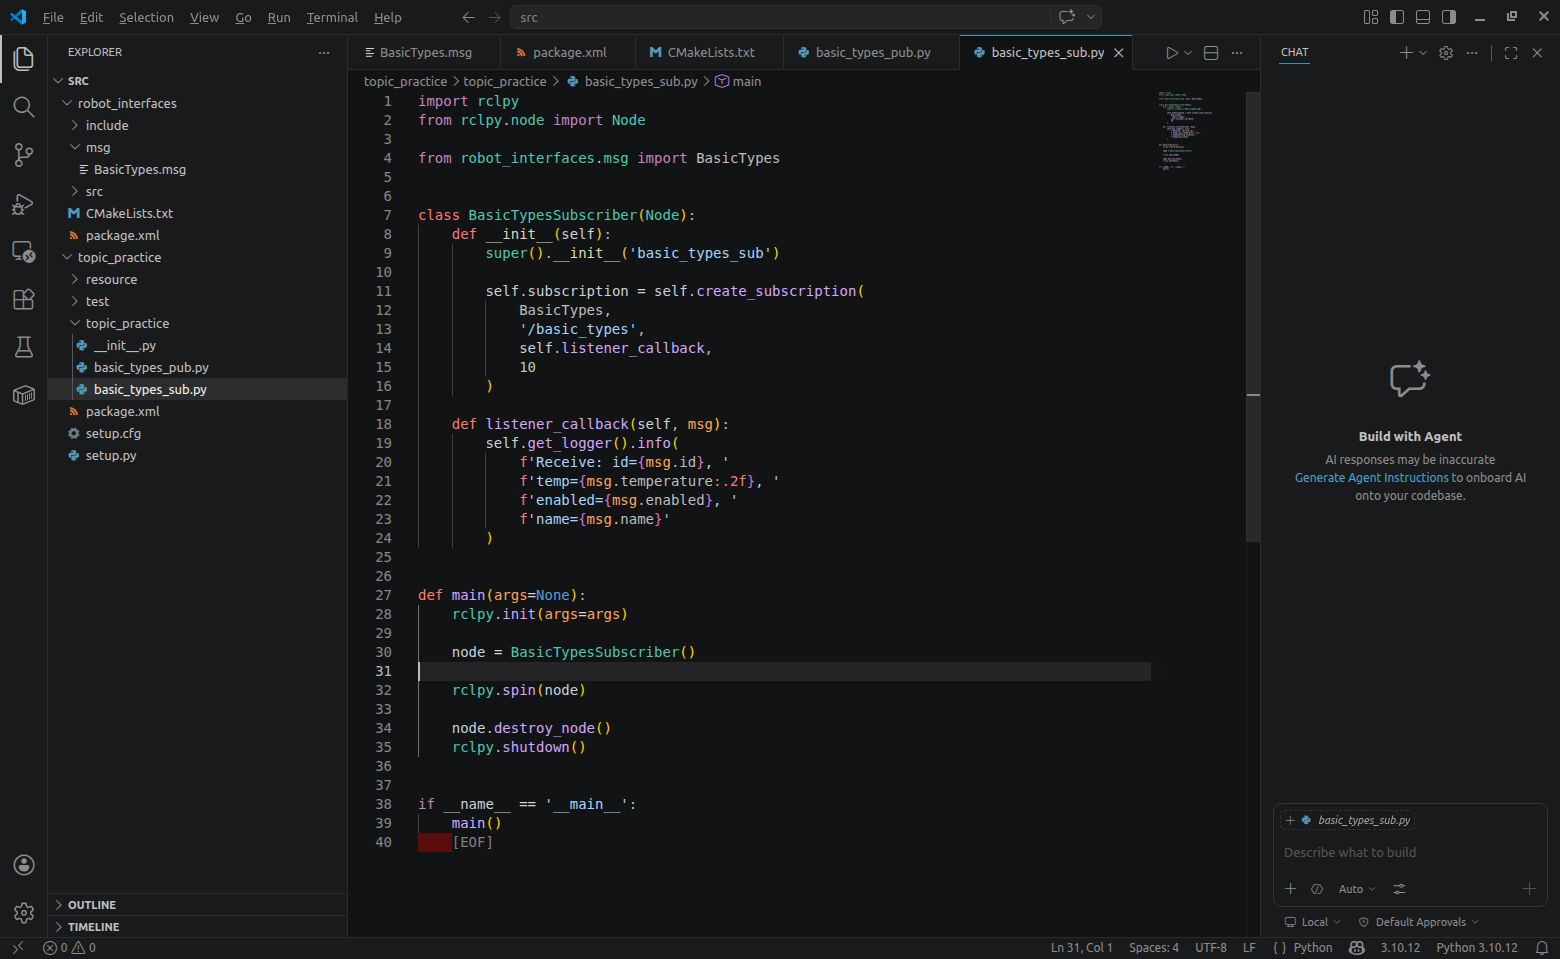Toggle the bottom Panel visibility
This screenshot has height=959, width=1560.
(x=1423, y=17)
